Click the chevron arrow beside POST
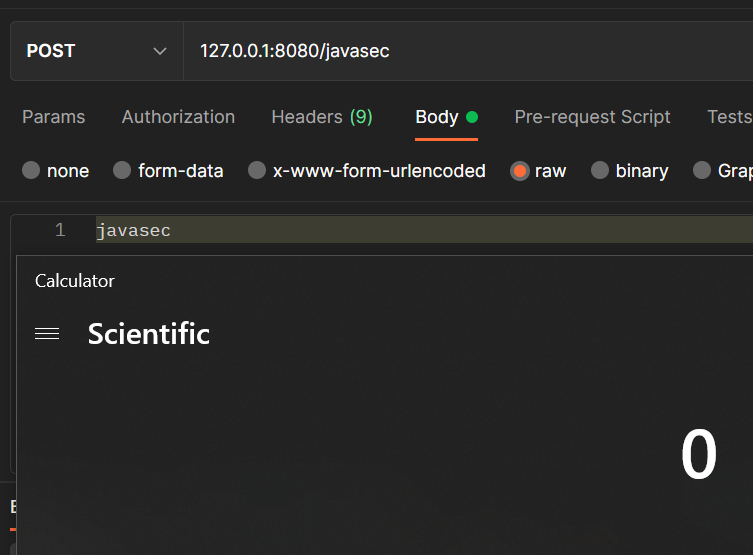Viewport: 753px width, 555px height. (160, 51)
